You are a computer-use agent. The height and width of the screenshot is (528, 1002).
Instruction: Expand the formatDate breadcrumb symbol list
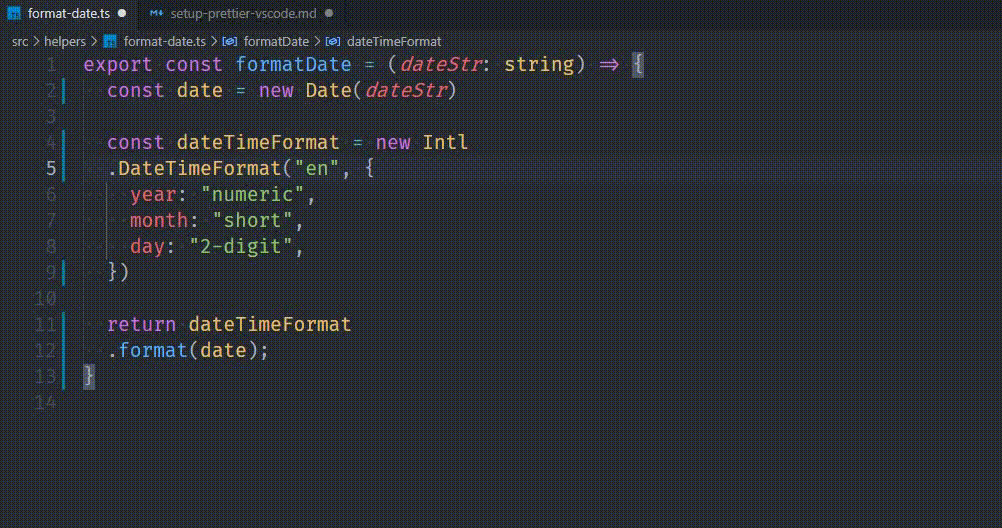276,42
